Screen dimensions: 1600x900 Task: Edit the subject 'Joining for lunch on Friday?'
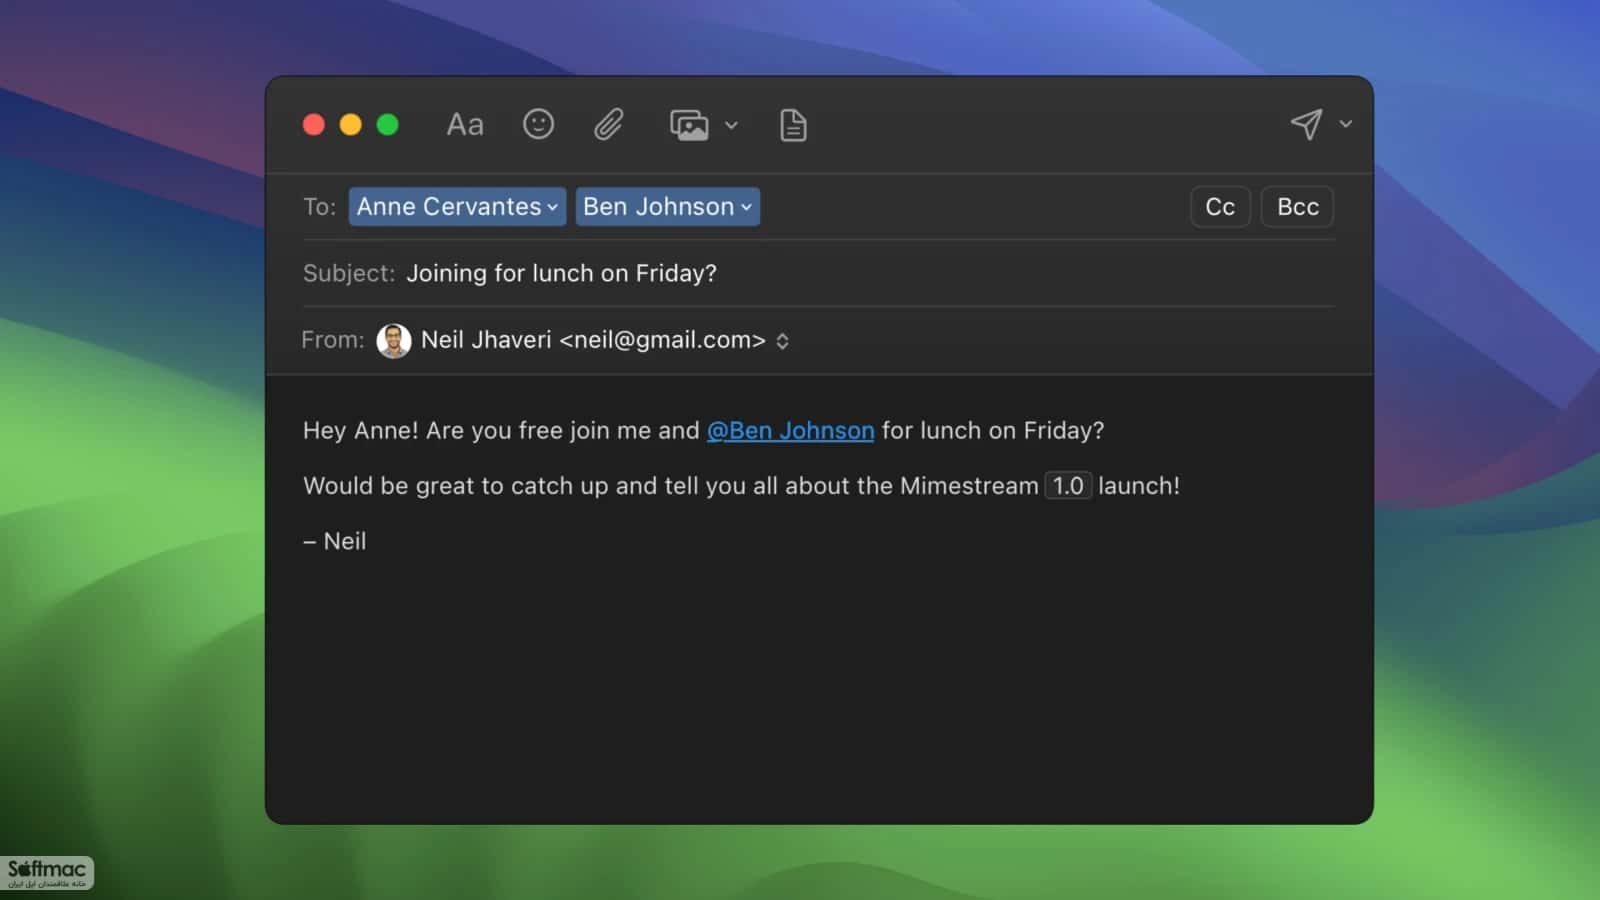tap(561, 273)
